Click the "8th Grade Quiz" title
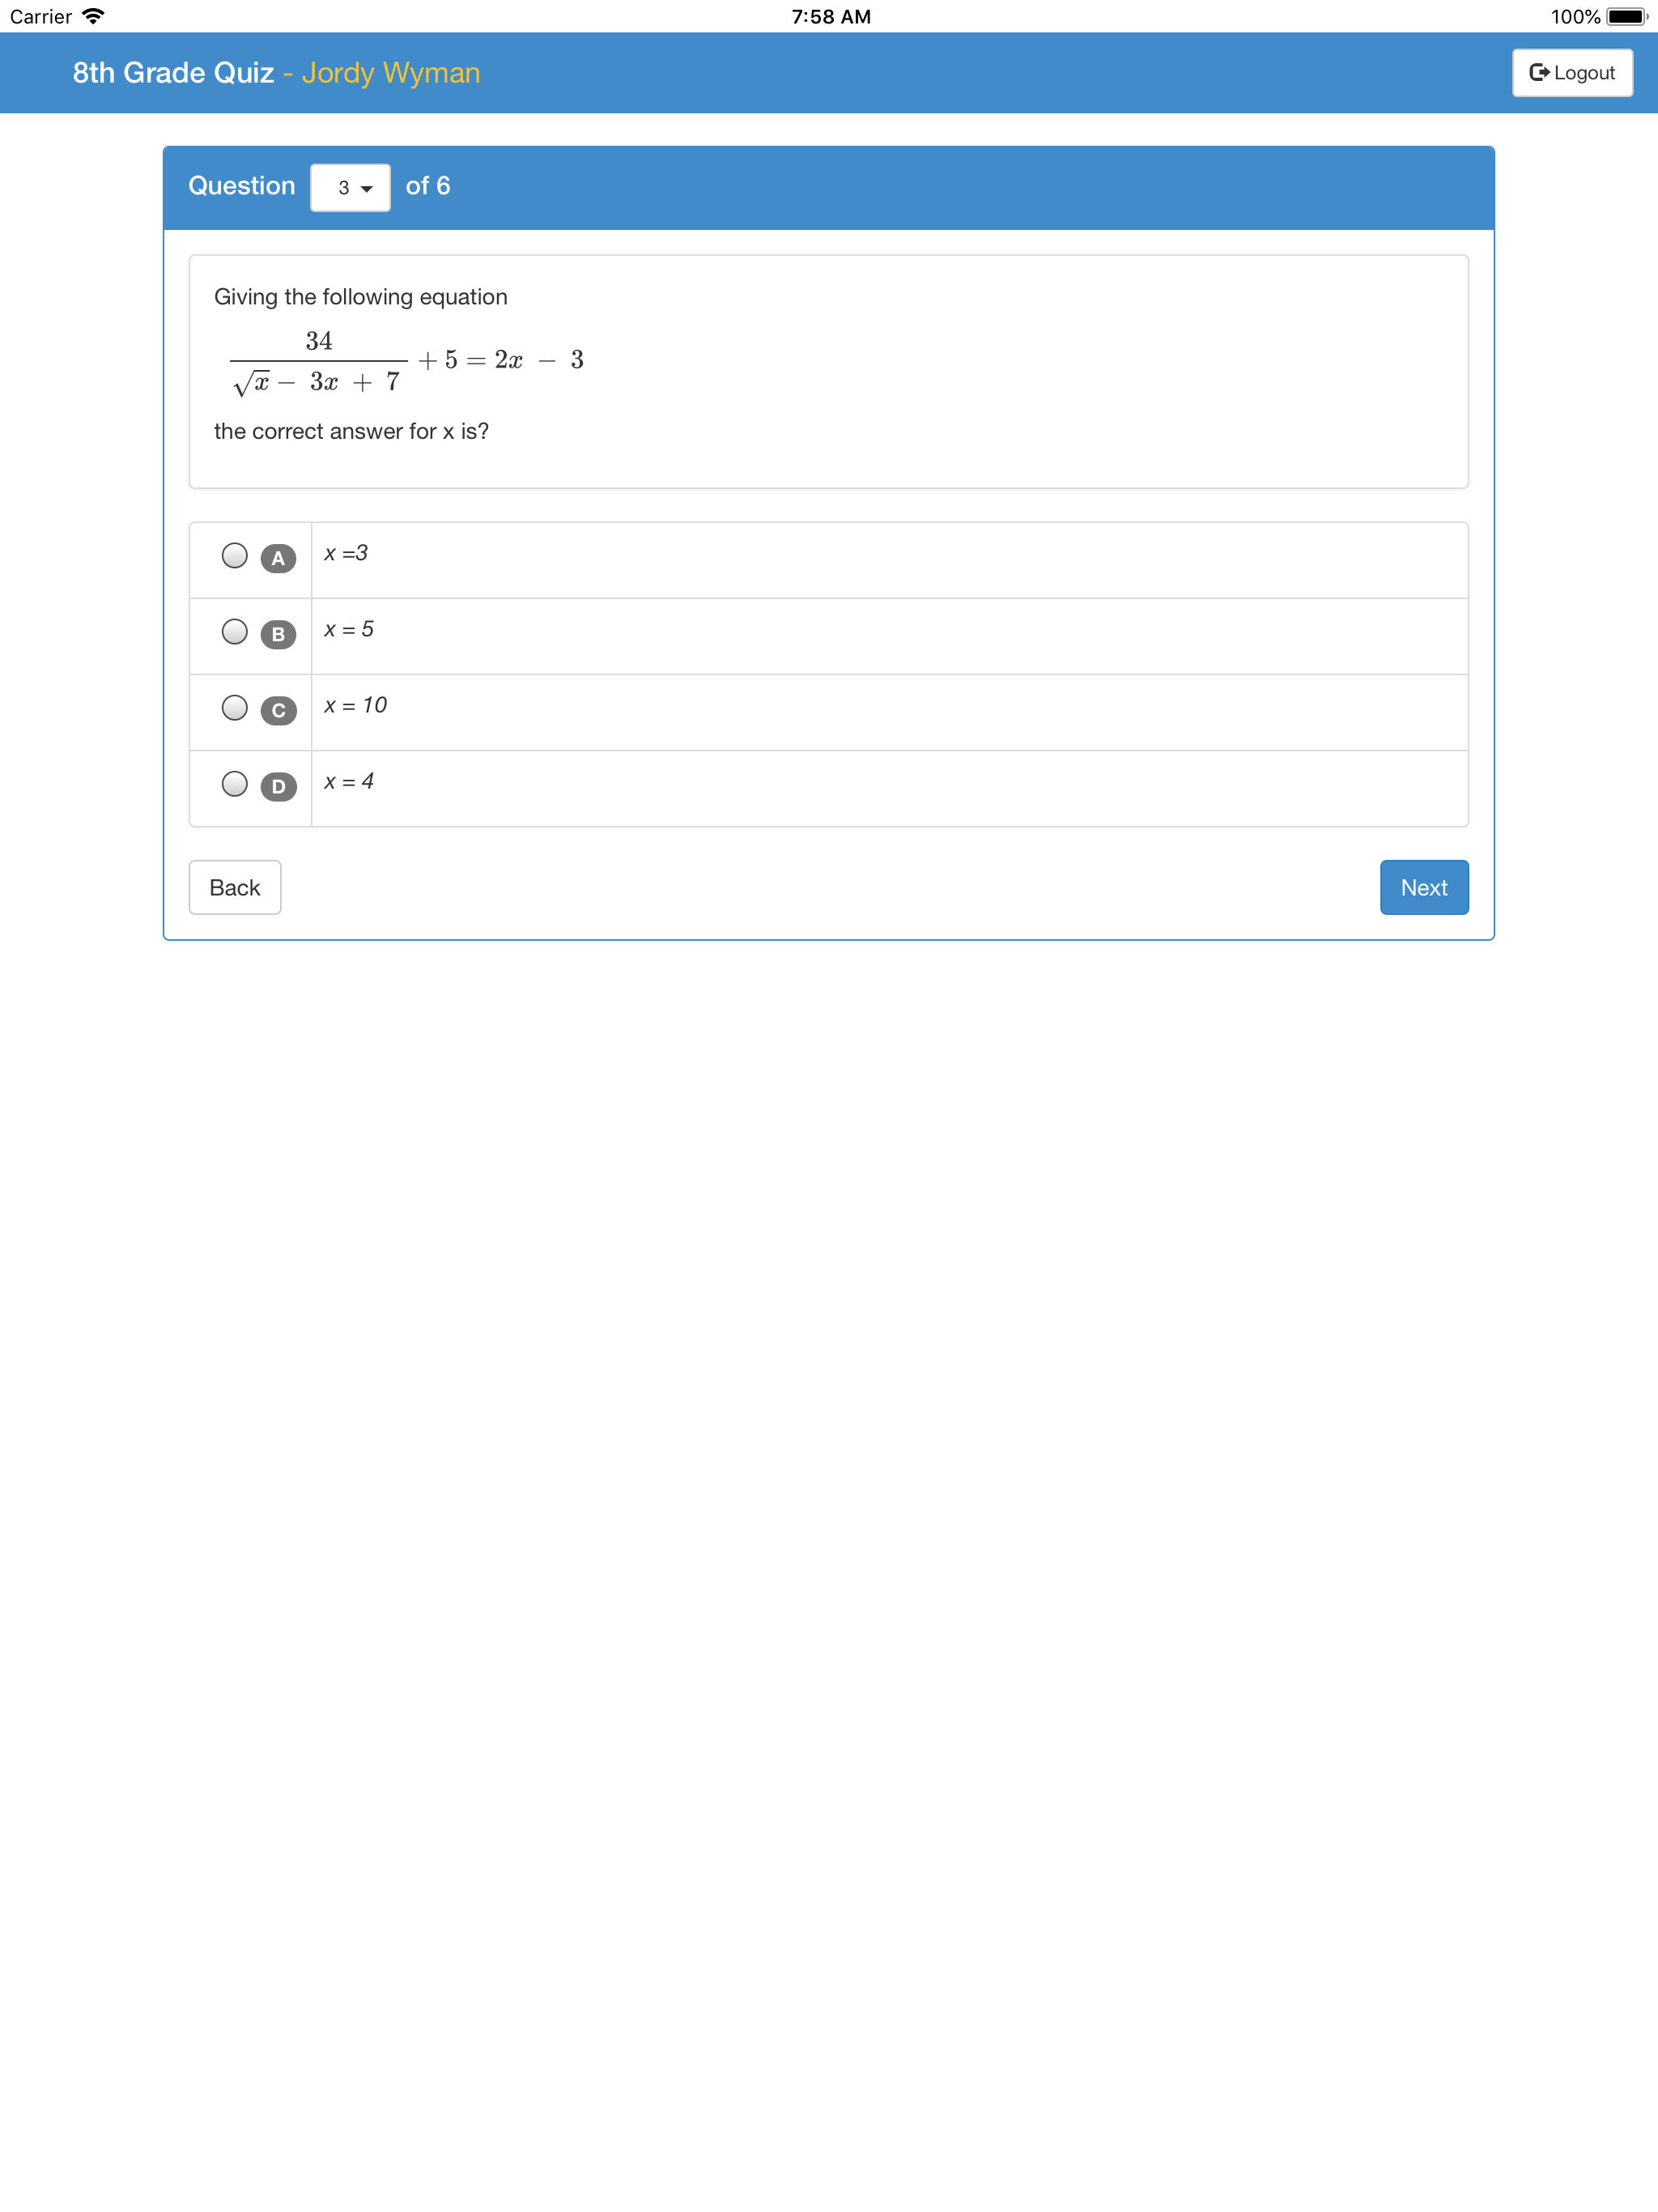1658x2212 pixels. tap(172, 72)
